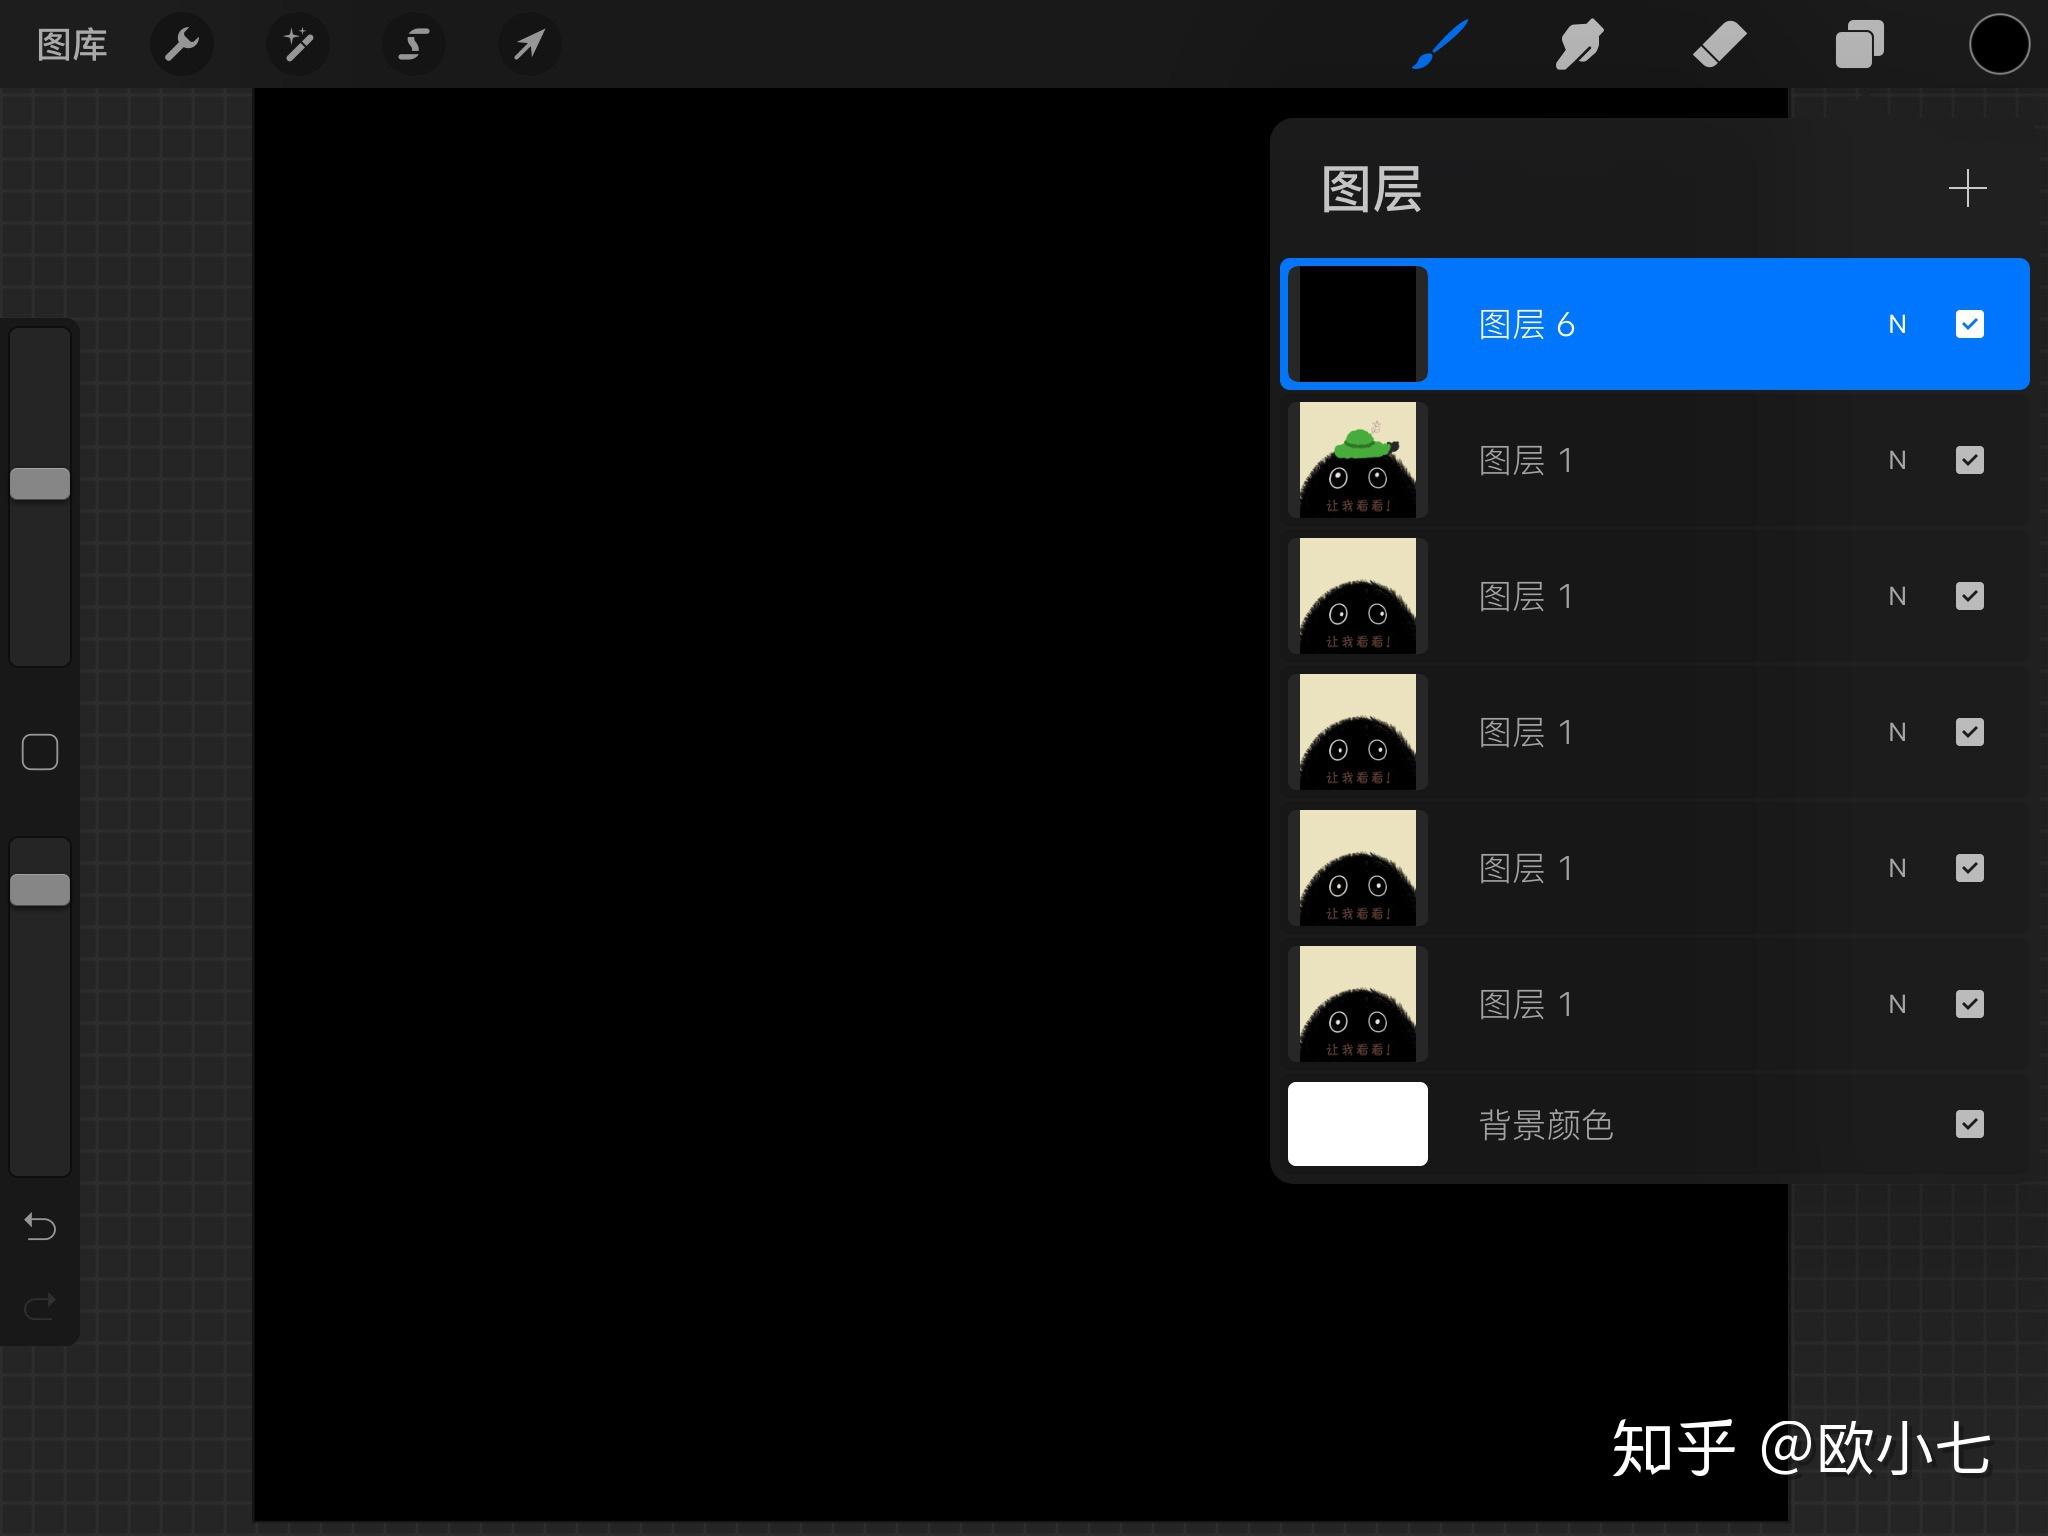Tap the thumbnail of 图层 6
2048x1536 pixels.
[1357, 324]
